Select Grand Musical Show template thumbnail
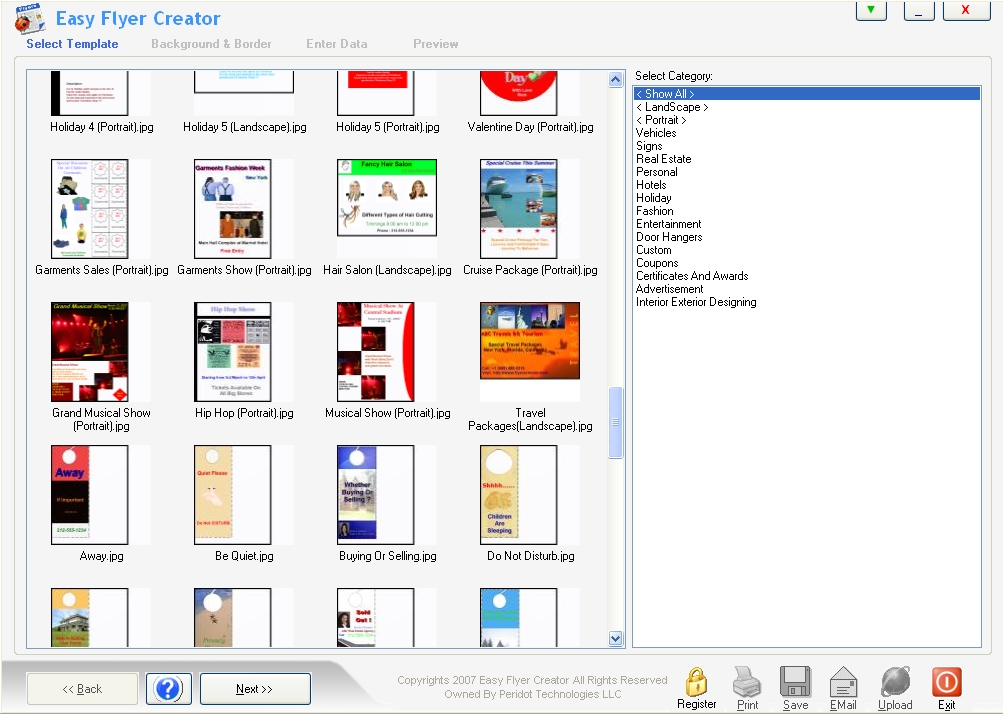The image size is (1003, 714). point(90,352)
